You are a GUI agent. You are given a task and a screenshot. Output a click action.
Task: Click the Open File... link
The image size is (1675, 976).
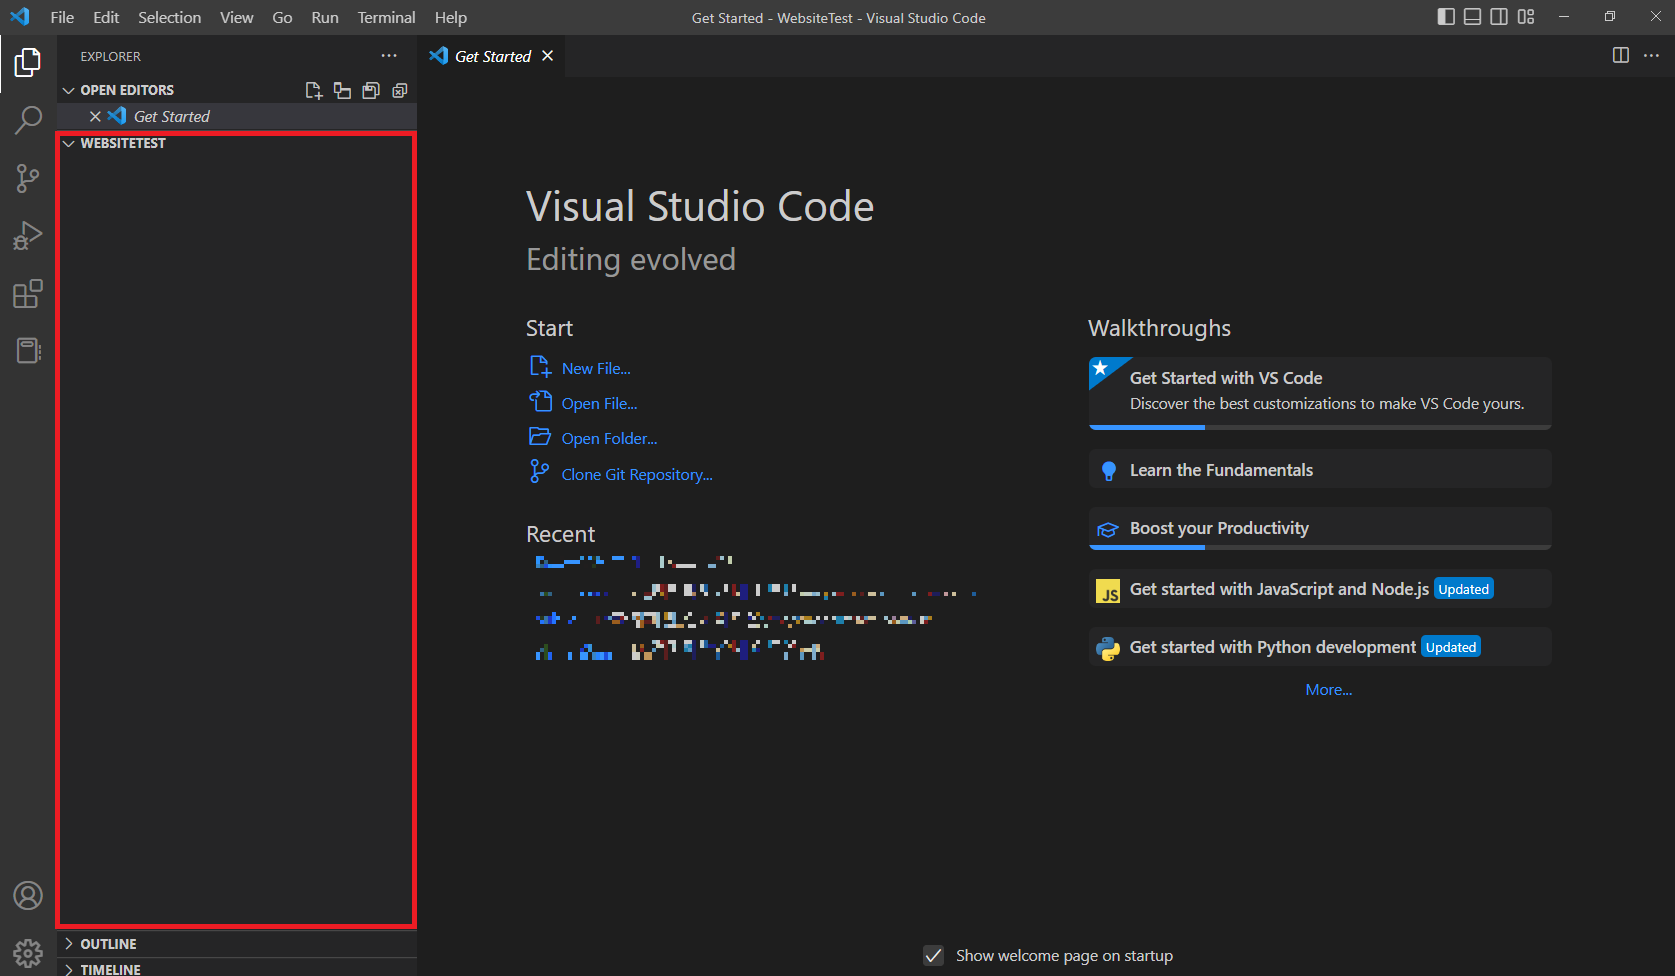coord(599,403)
